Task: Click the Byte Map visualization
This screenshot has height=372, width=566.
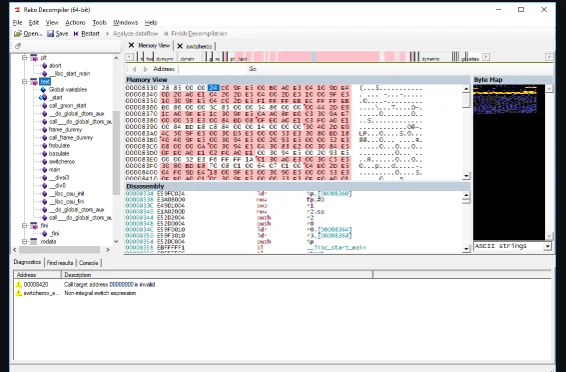Action: (x=509, y=162)
